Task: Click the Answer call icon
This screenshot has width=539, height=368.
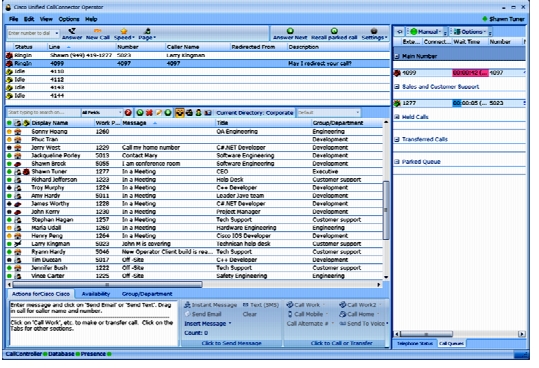Action: point(72,31)
